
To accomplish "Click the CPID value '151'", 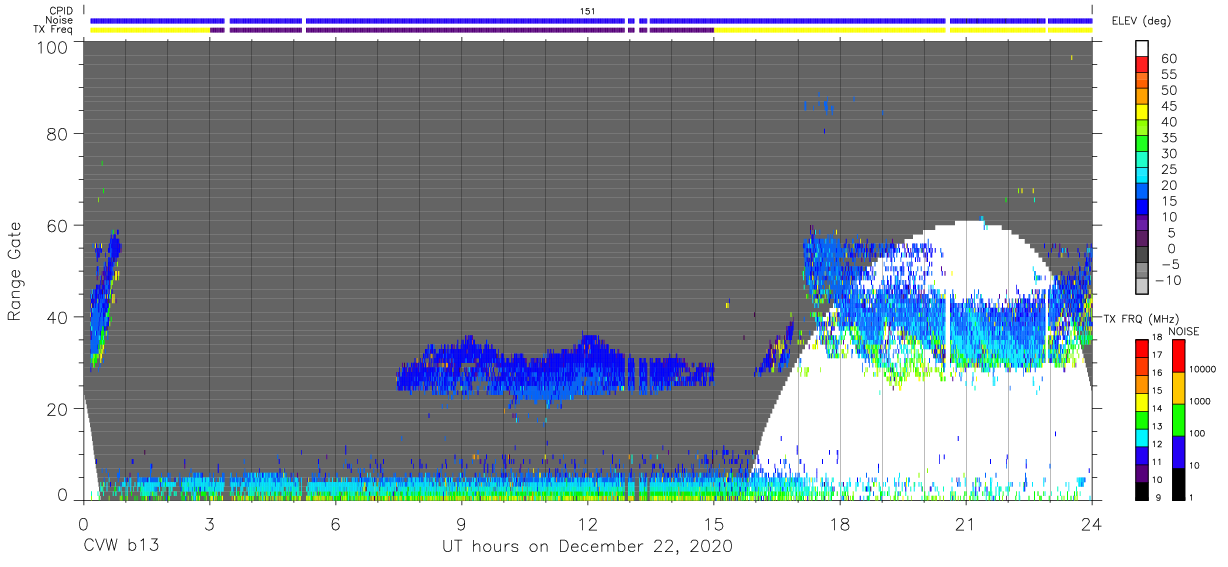I will coord(588,10).
